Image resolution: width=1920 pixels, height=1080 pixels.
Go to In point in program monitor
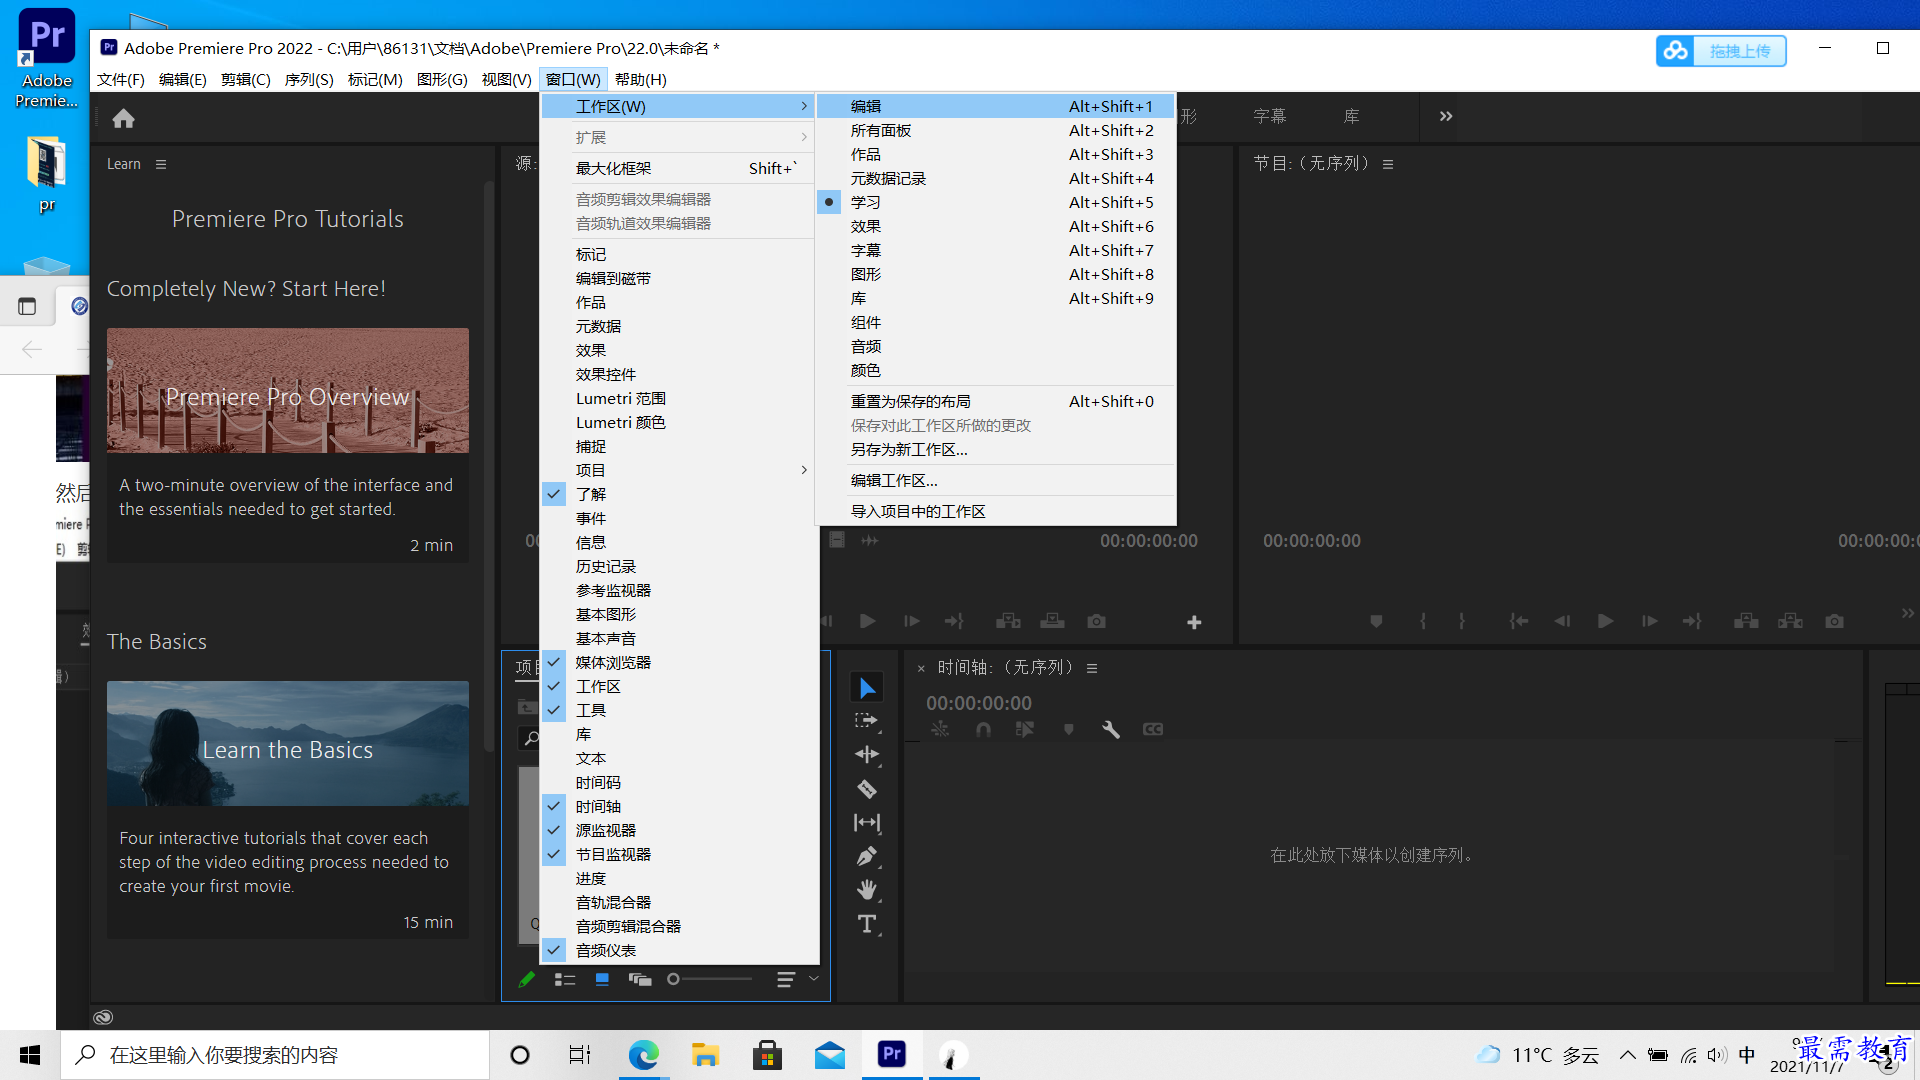click(1519, 621)
